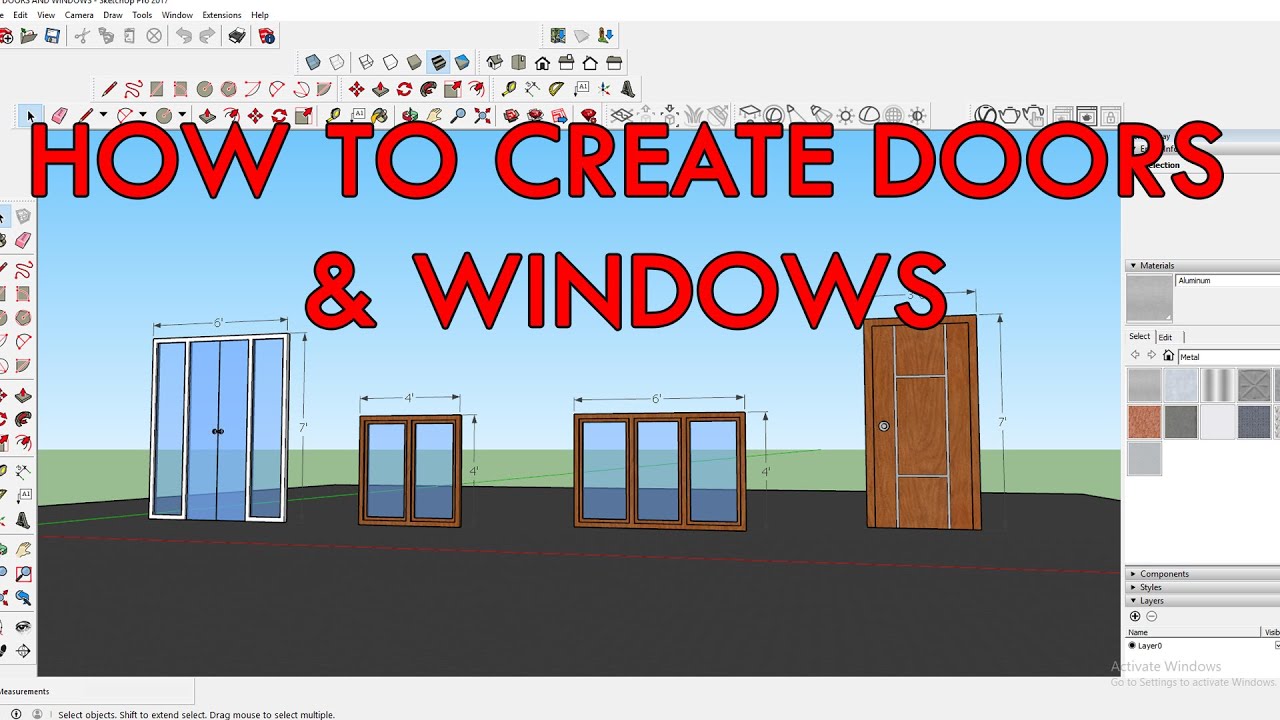The image size is (1280, 720).
Task: Pick the pink Eraser tool in top toolbar
Action: pos(59,116)
